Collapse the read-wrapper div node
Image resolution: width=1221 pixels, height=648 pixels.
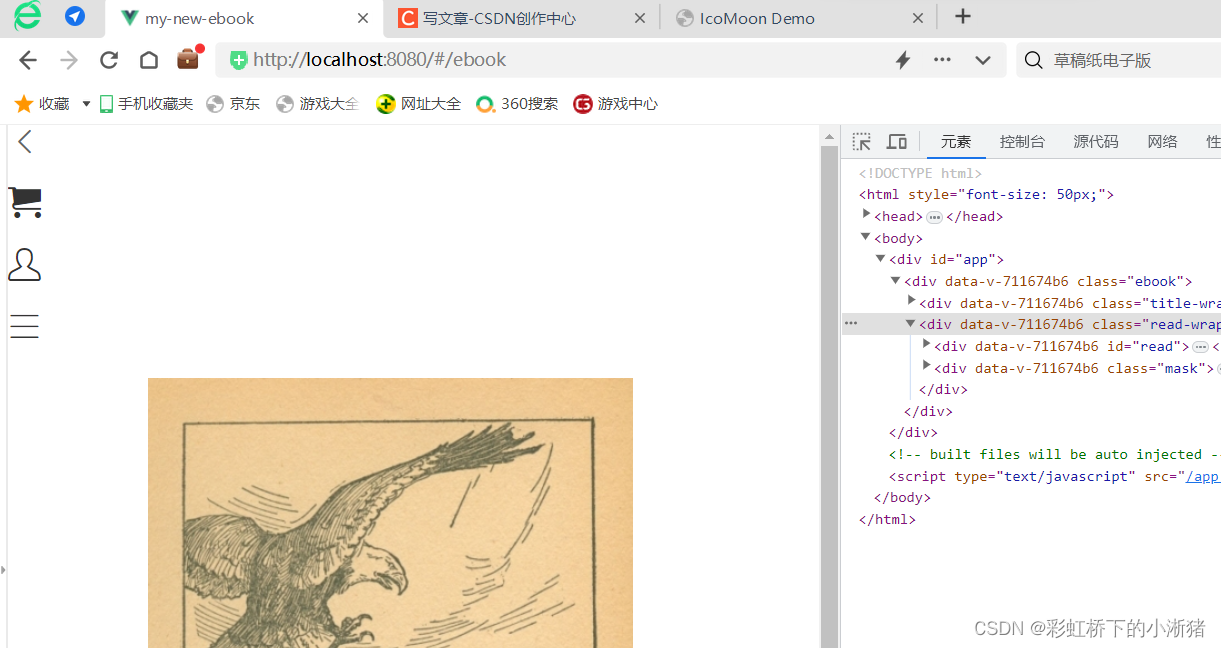pos(911,323)
